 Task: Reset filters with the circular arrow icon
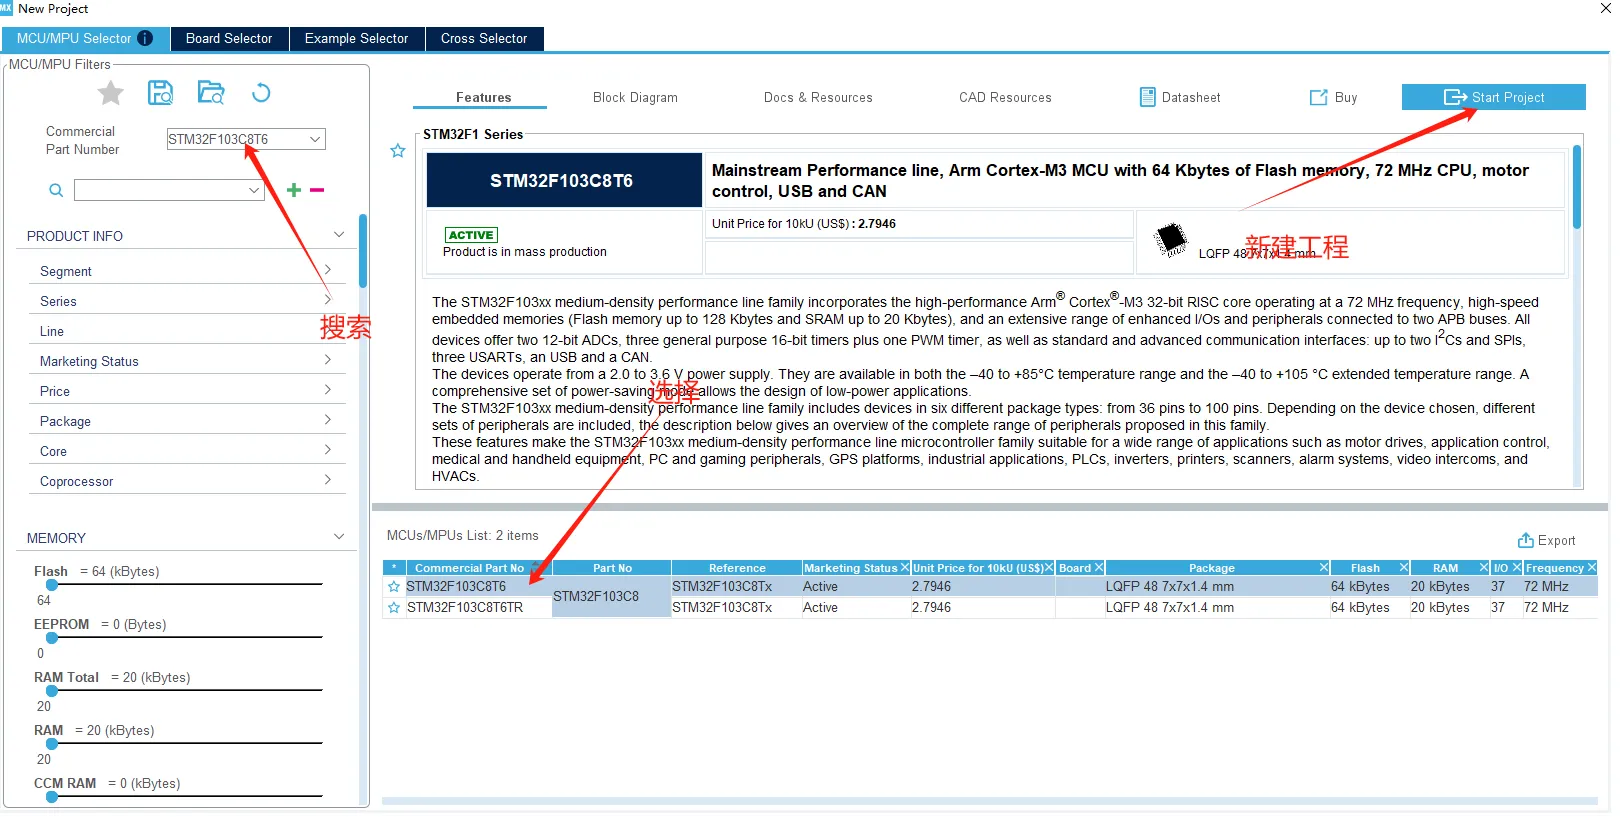[261, 93]
